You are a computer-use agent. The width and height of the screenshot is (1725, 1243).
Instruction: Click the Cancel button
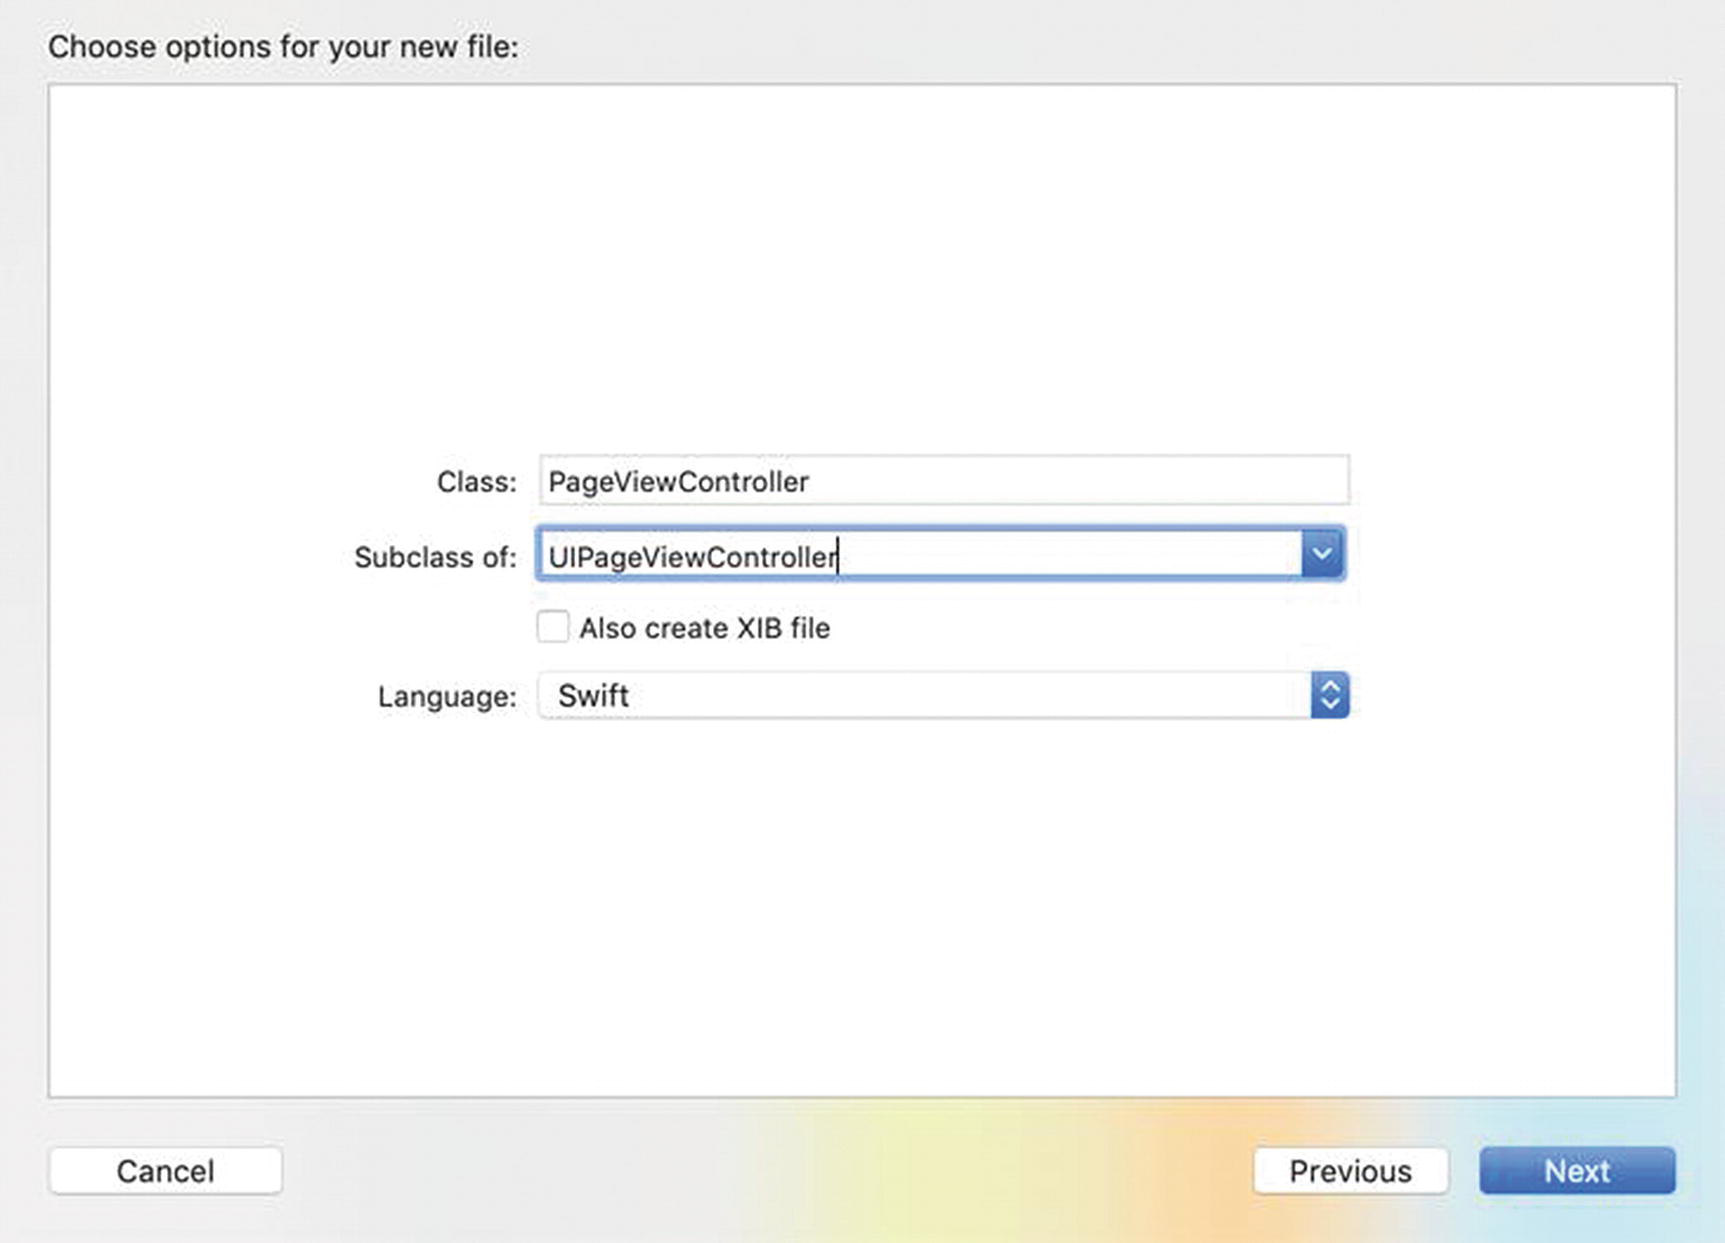pyautogui.click(x=166, y=1171)
